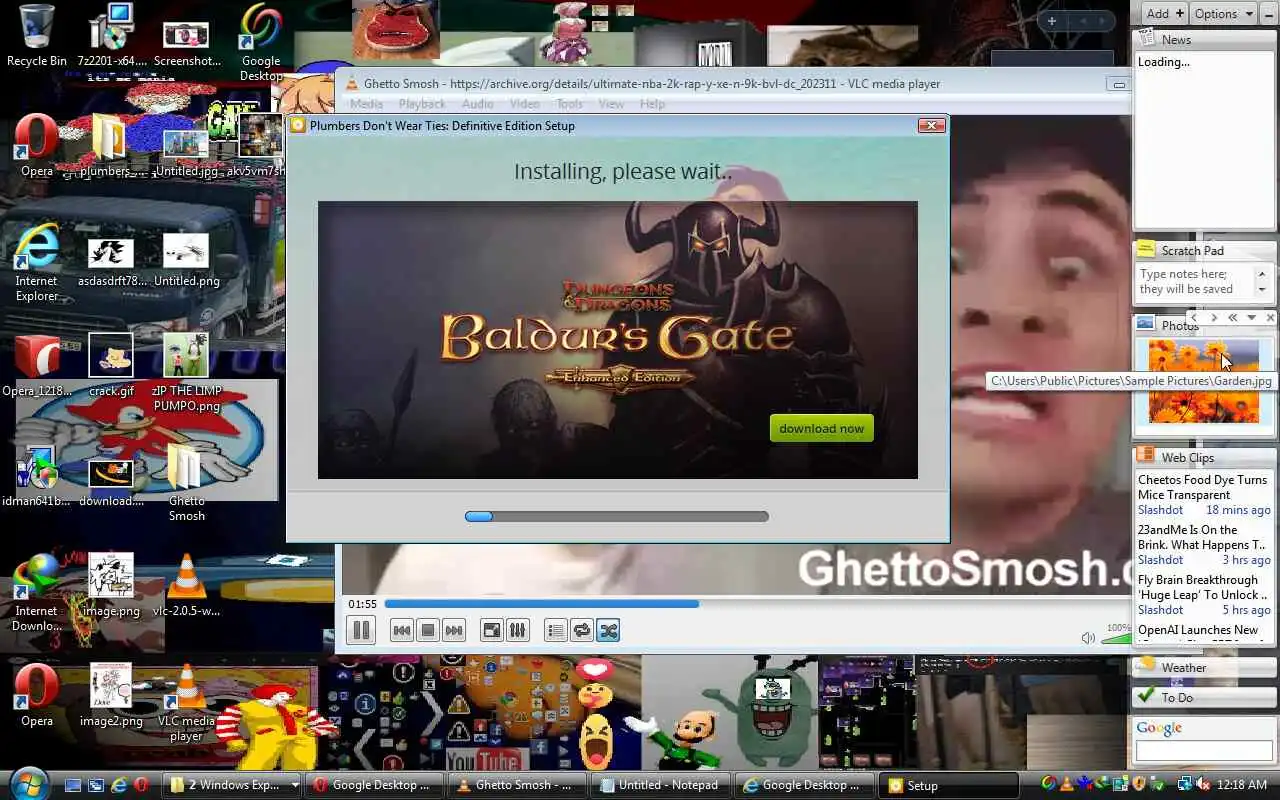Image resolution: width=1280 pixels, height=800 pixels.
Task: Click the Baldur's Gate banner image
Action: (x=617, y=340)
